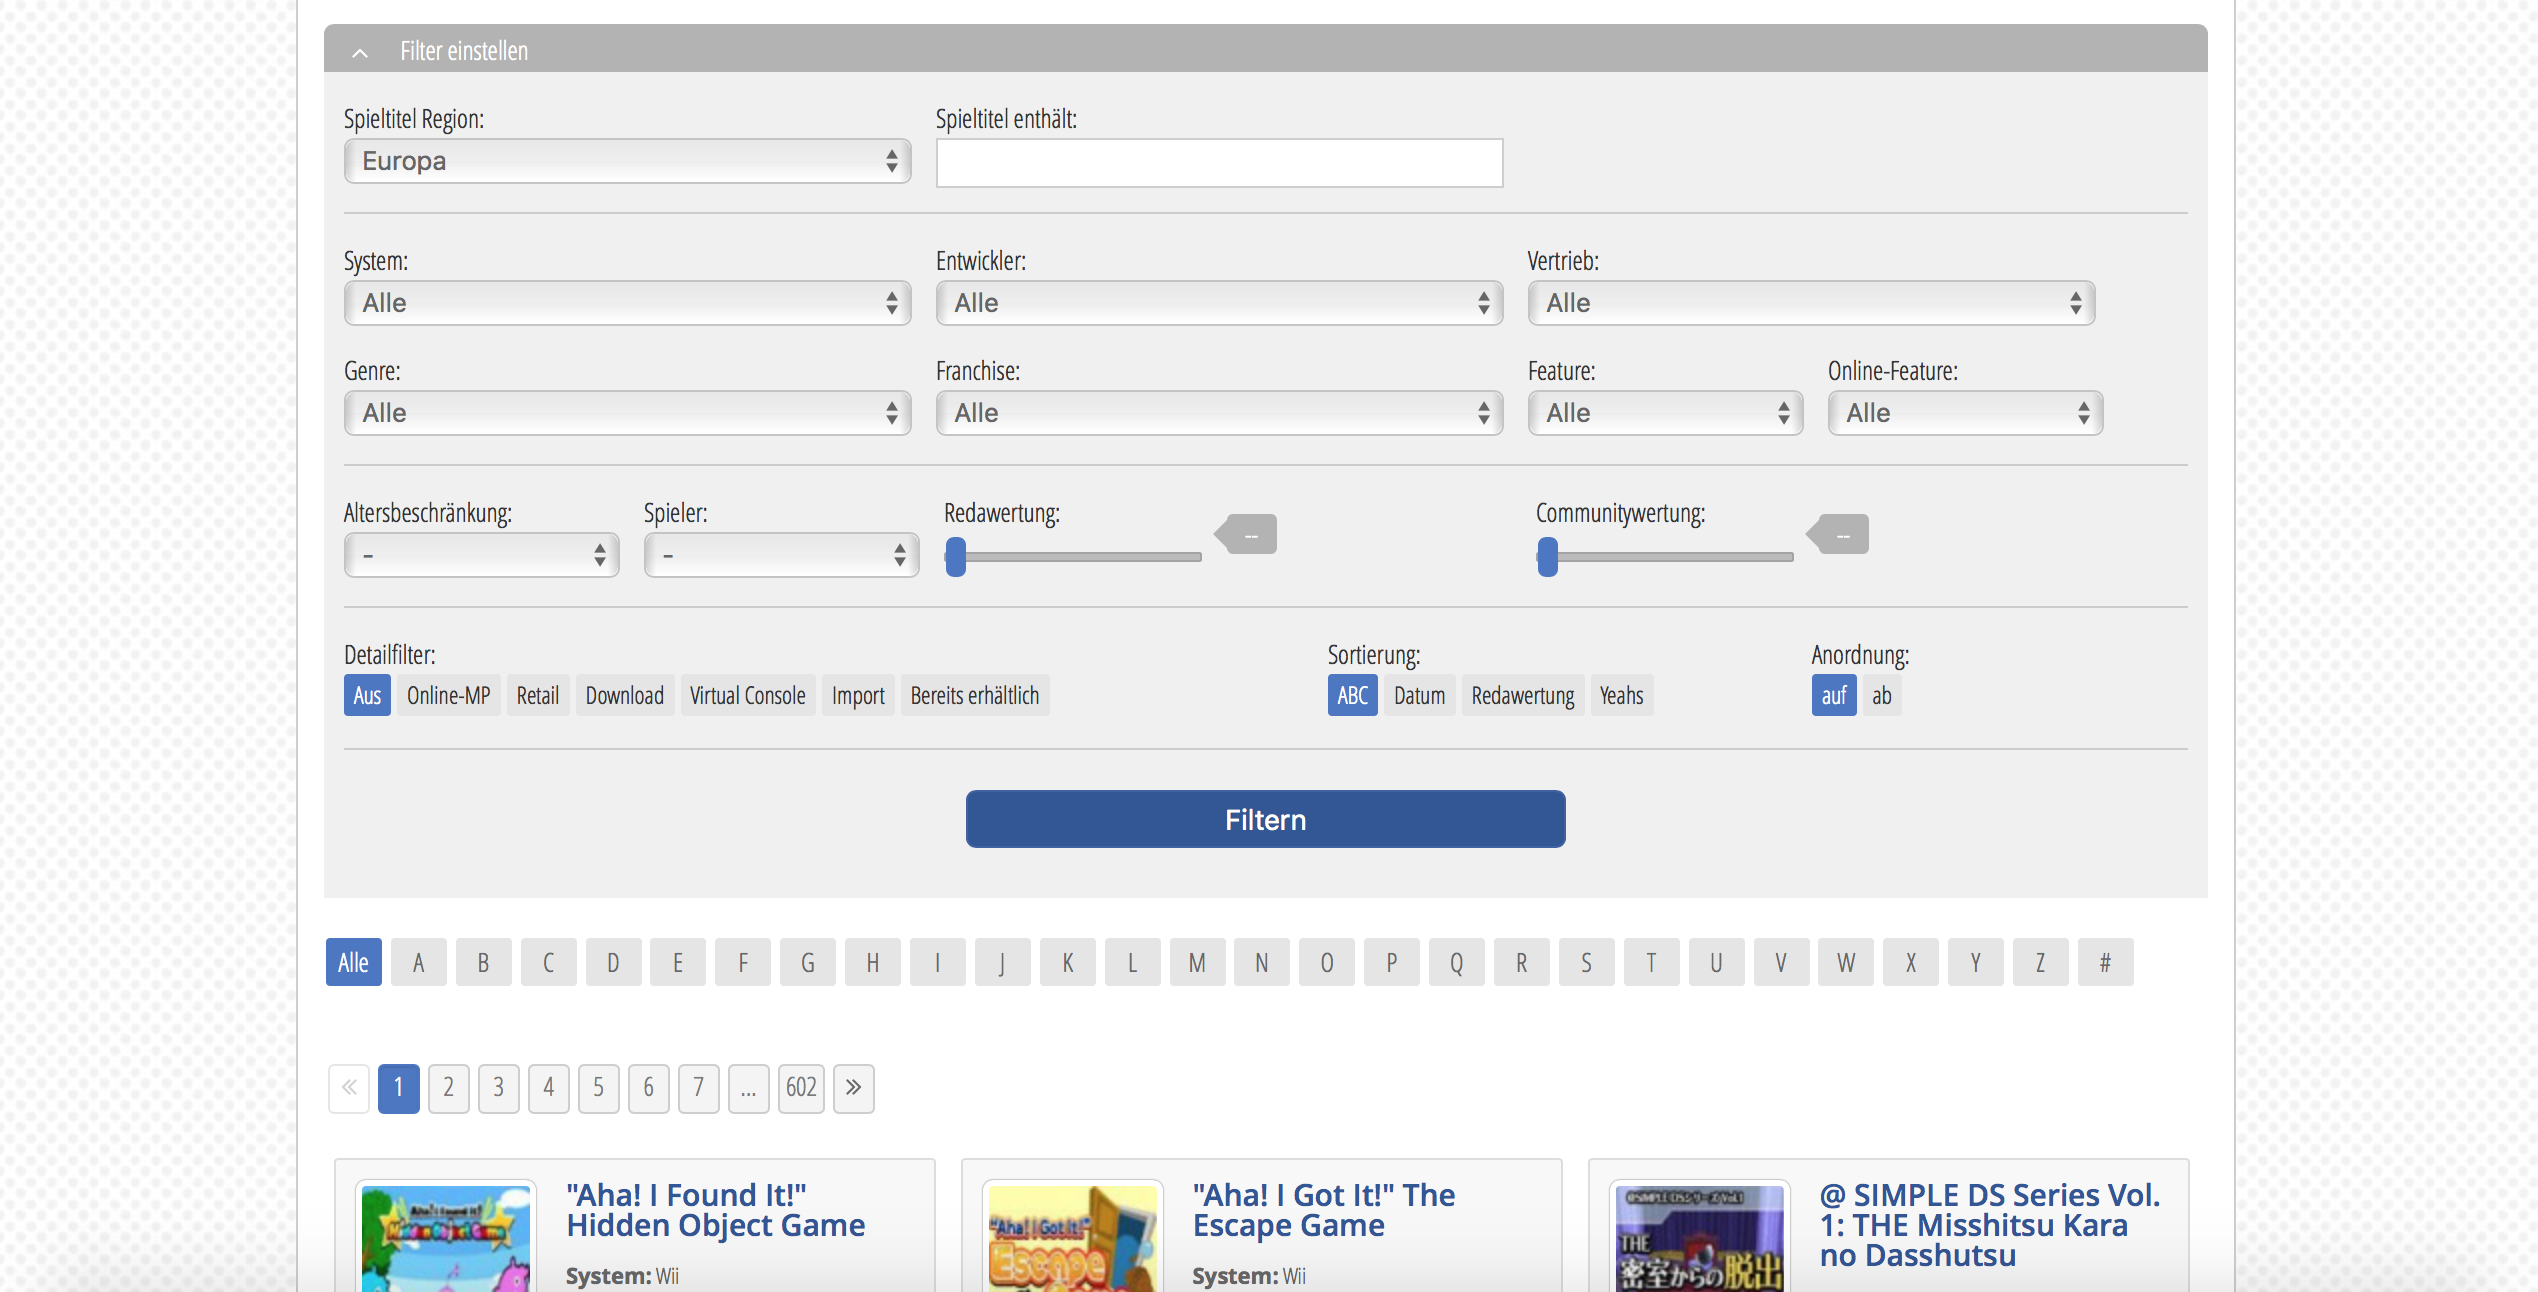Click the previous page double-arrow
This screenshot has height=1292, width=2538.
click(x=349, y=1088)
